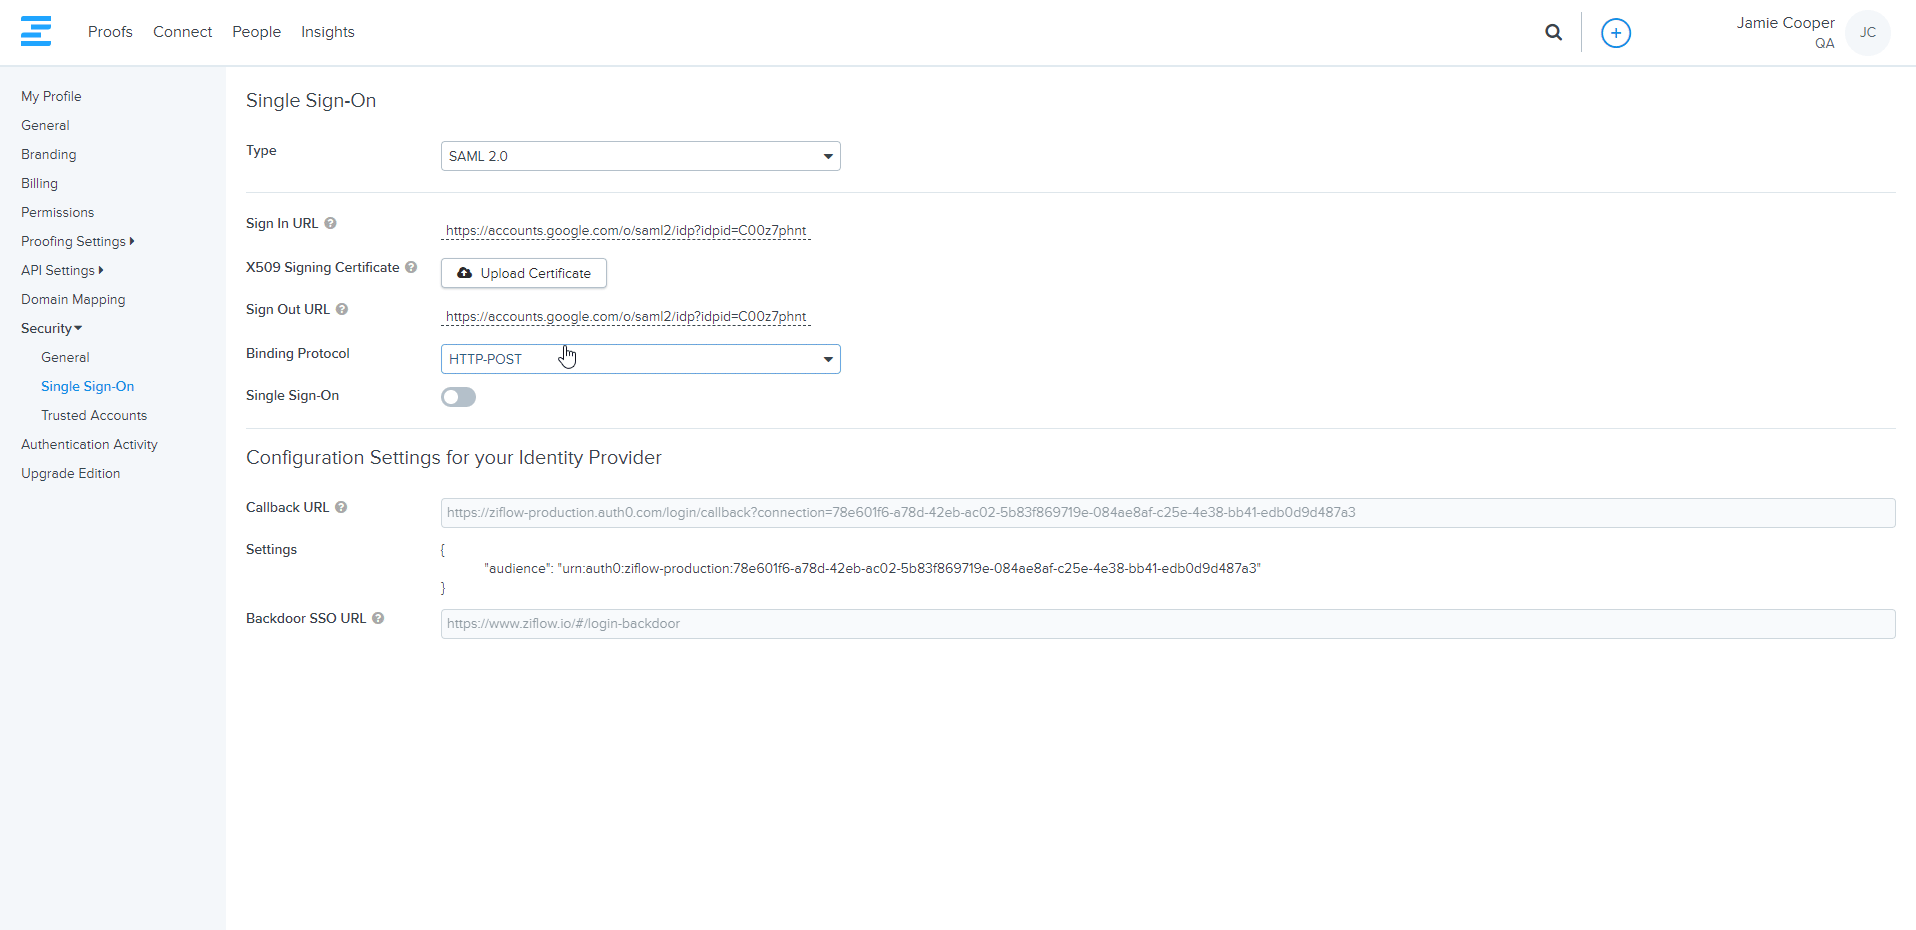
Task: Click the Ziflow logo icon
Action: (36, 31)
